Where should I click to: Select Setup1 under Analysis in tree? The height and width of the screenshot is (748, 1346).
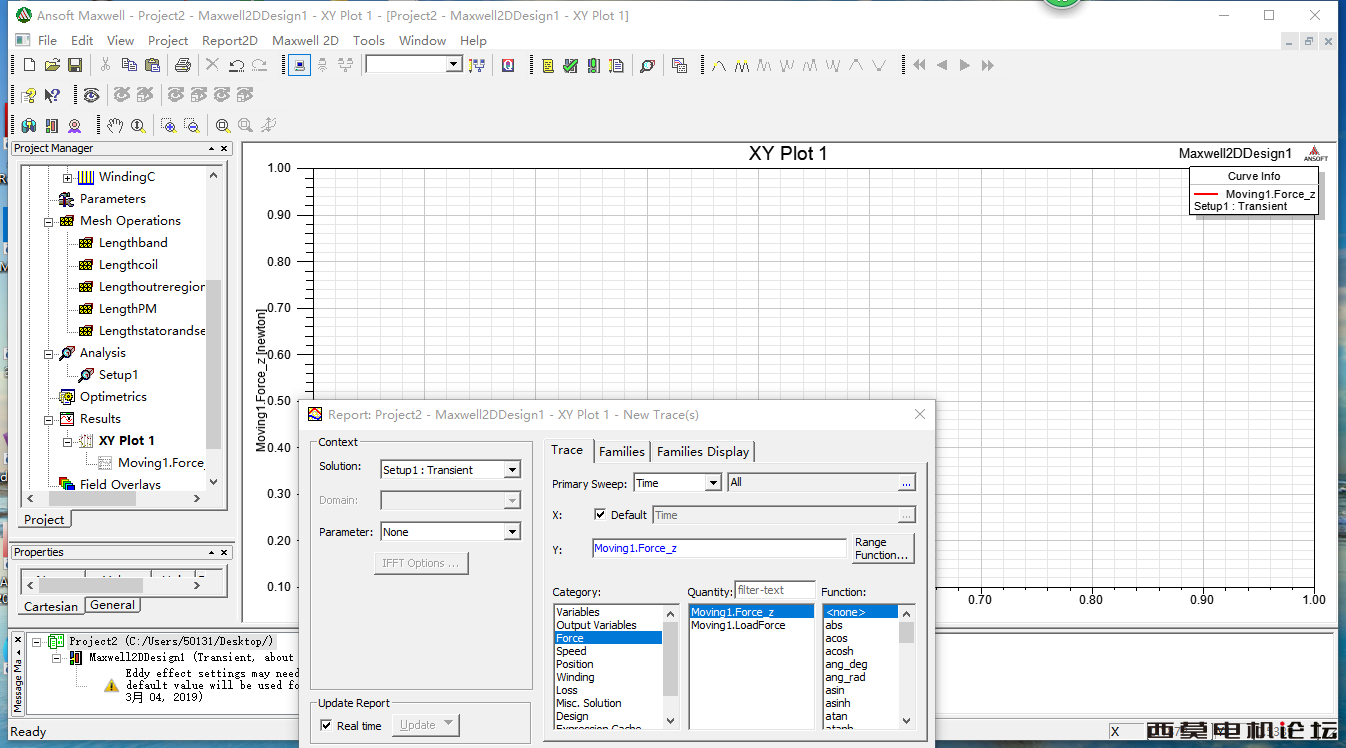tap(118, 375)
